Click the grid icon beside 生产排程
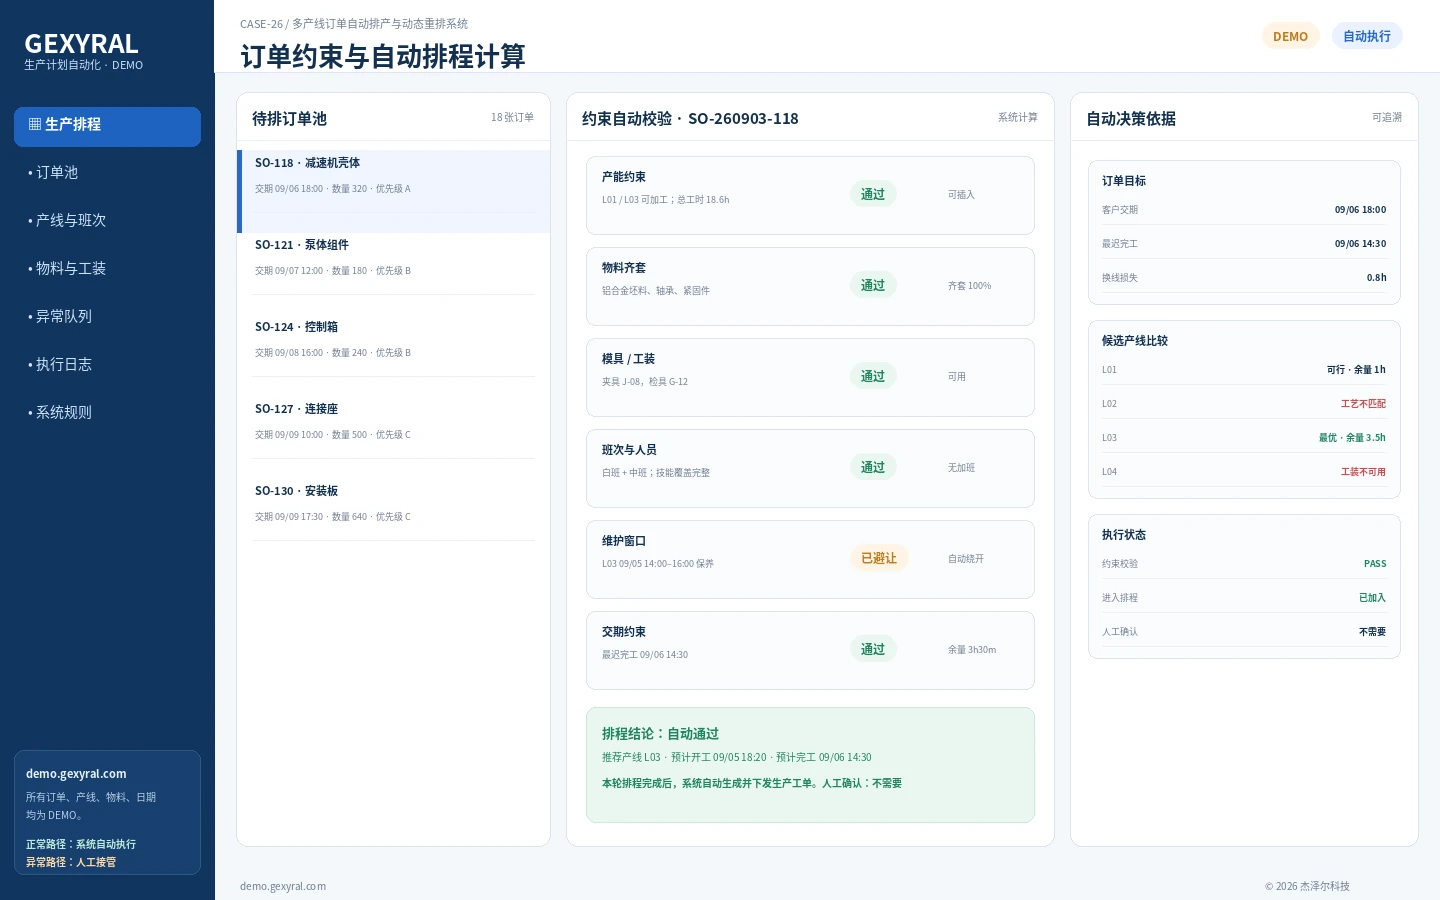This screenshot has height=900, width=1440. click(x=35, y=125)
